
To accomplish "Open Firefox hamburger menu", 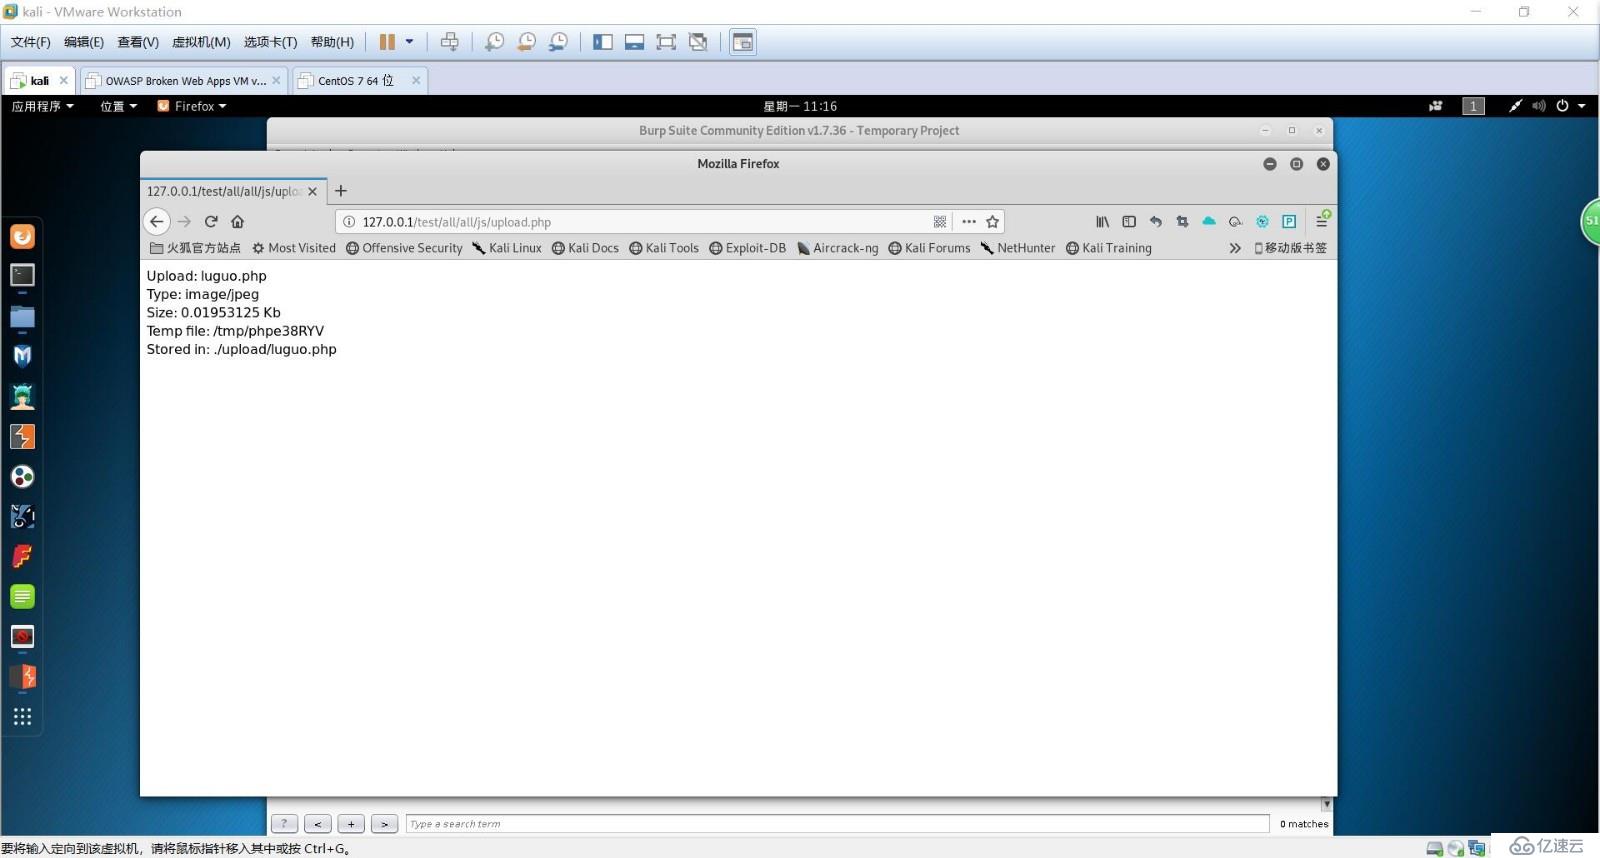I will pos(1321,222).
